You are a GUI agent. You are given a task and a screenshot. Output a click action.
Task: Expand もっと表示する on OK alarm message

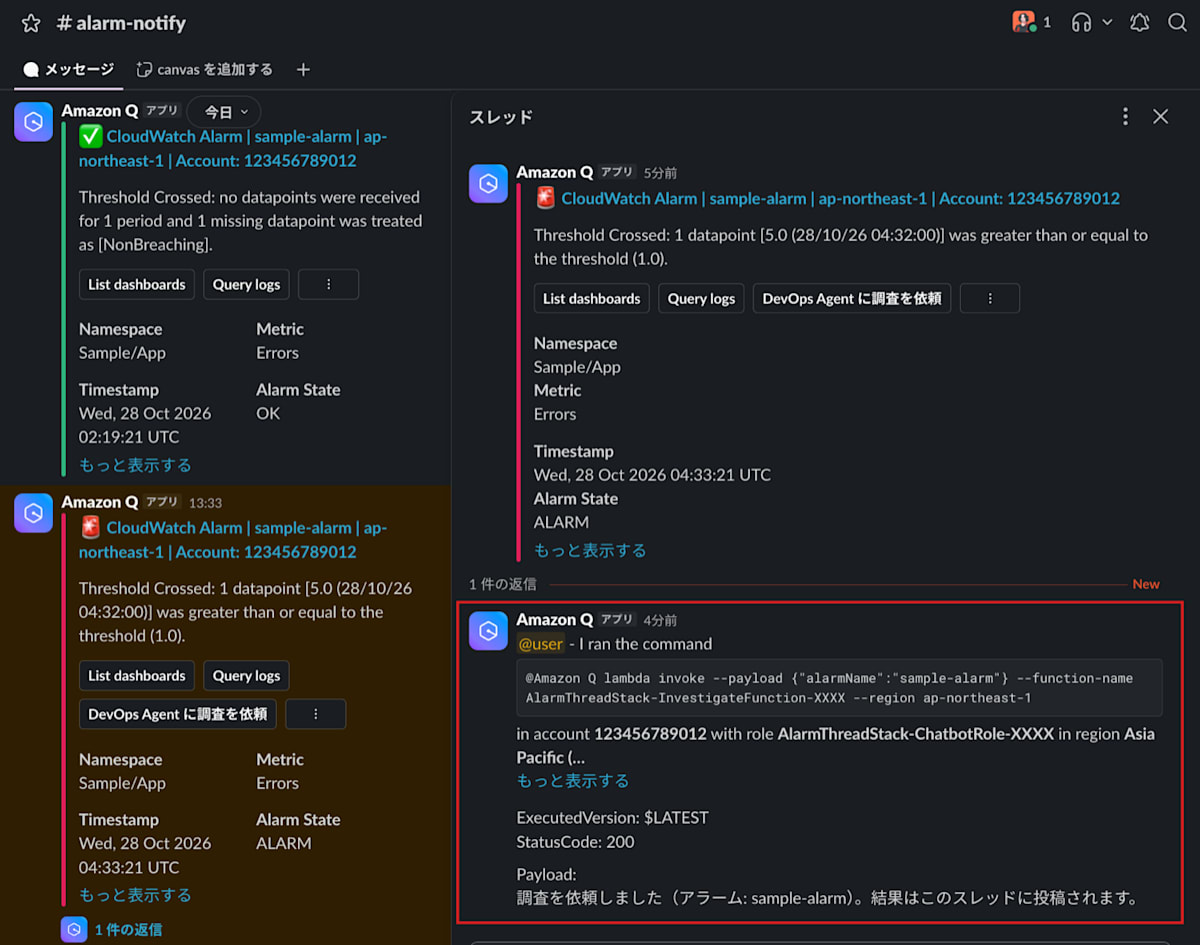[135, 465]
